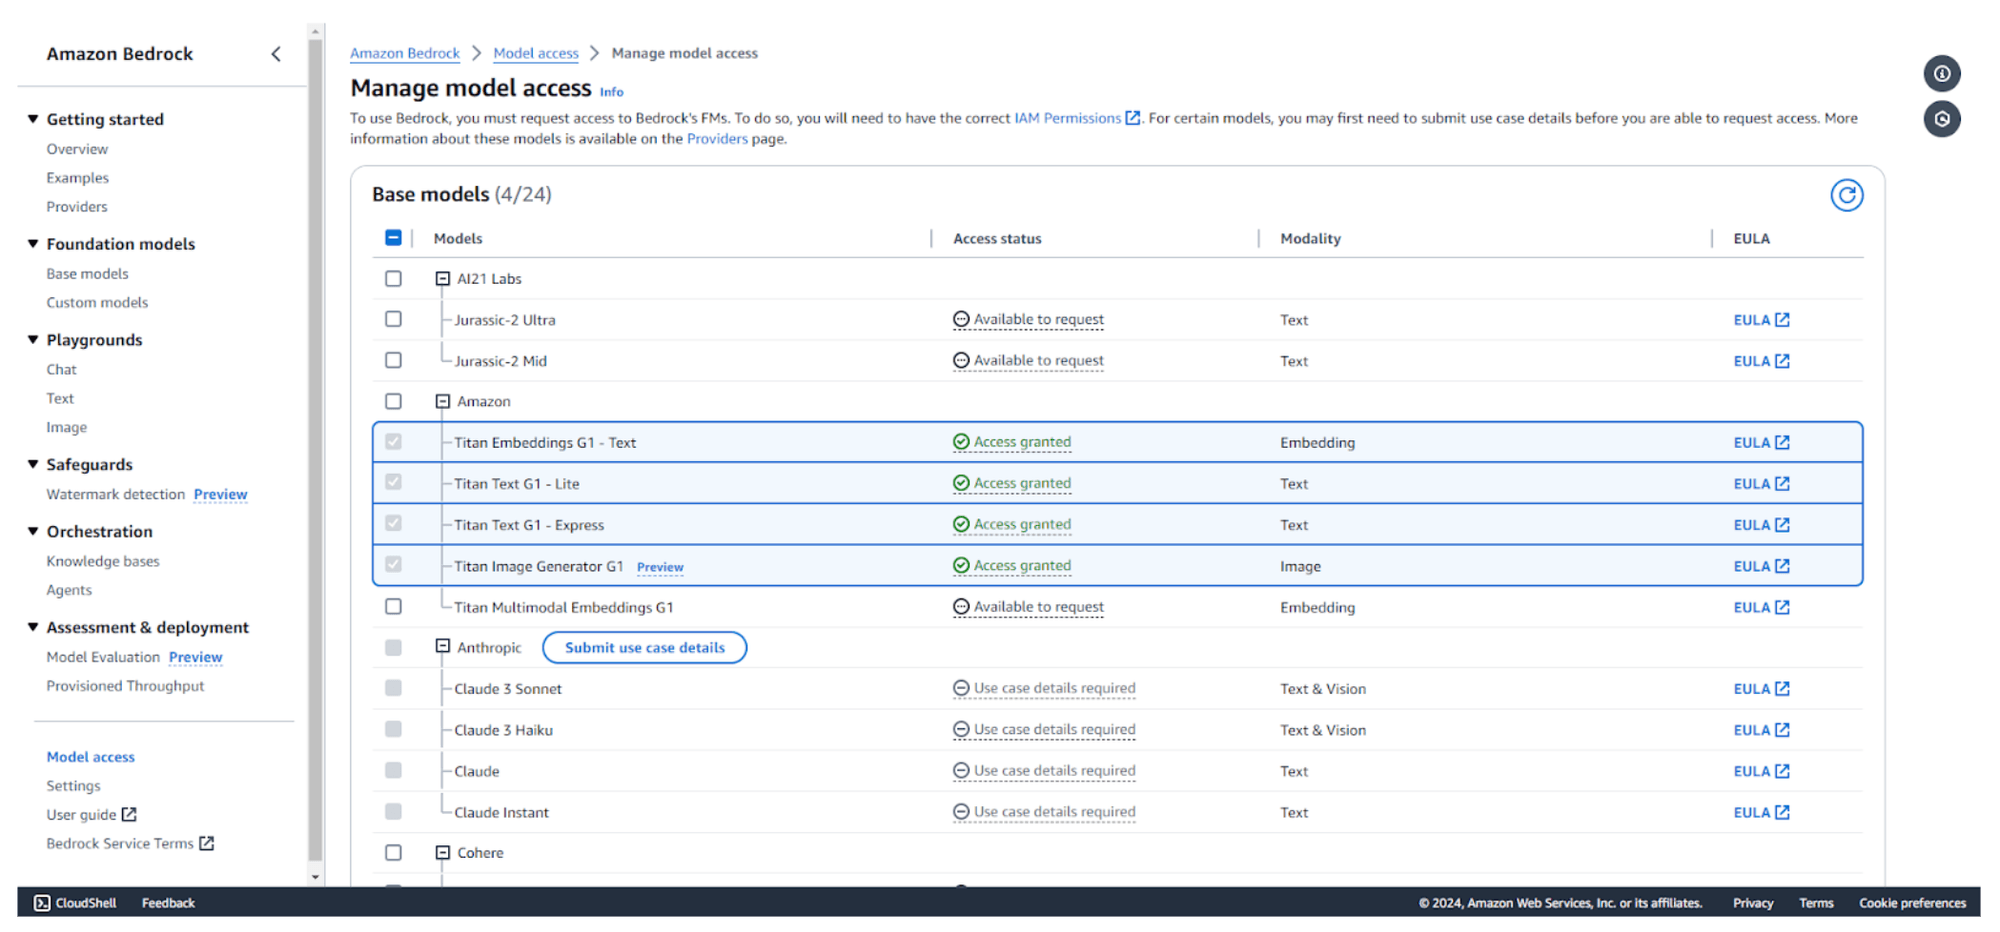Go to Provisioned Throughput in sidebar
Screen dimensions: 2000x932
[125, 686]
